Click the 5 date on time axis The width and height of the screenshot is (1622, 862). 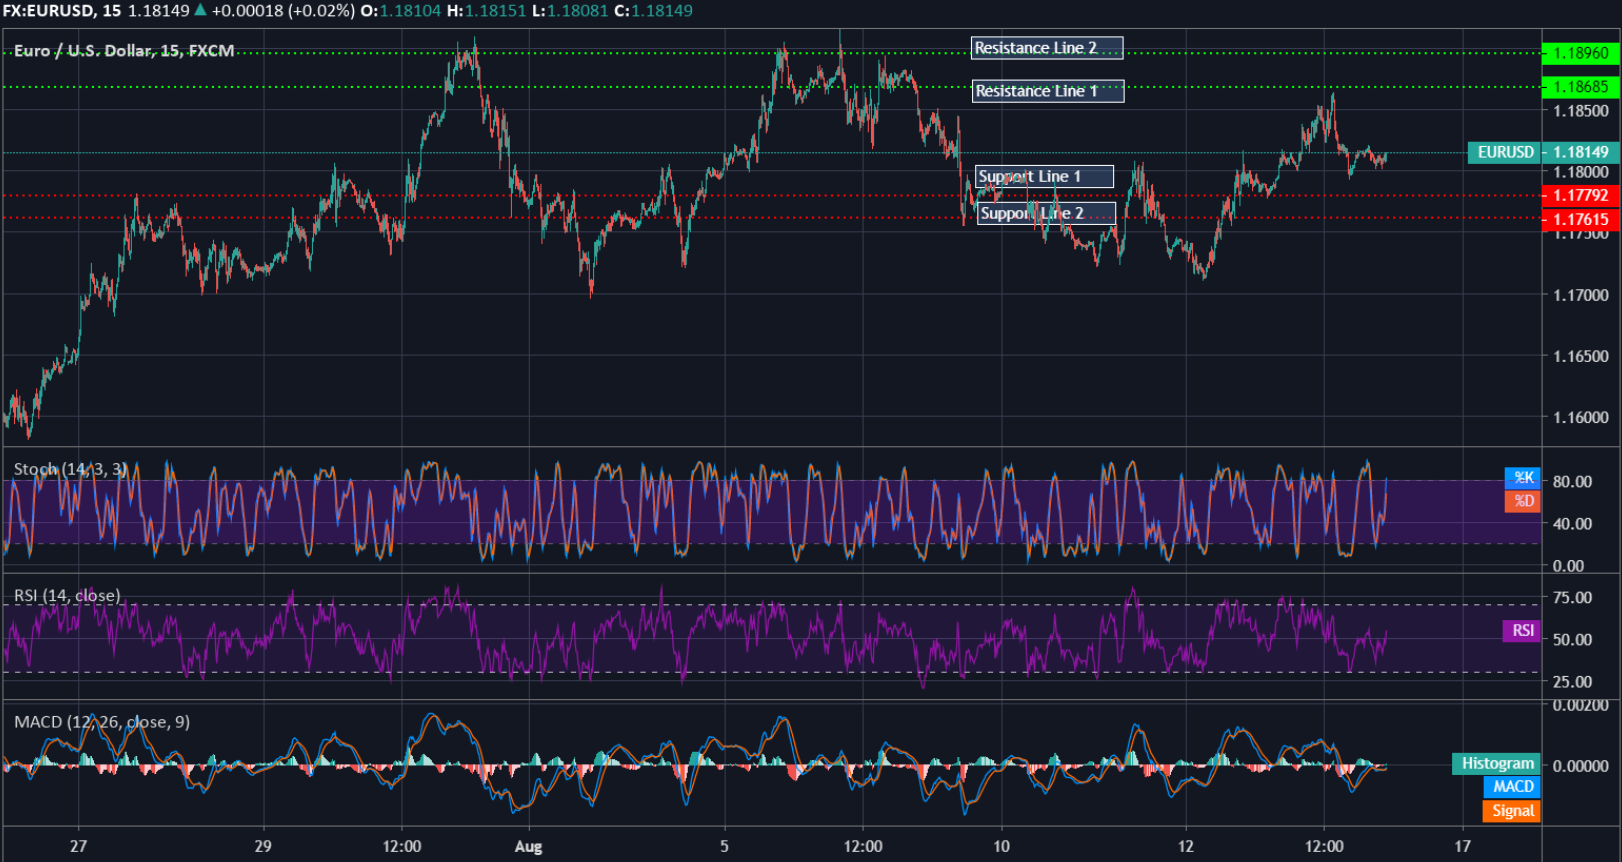(724, 846)
